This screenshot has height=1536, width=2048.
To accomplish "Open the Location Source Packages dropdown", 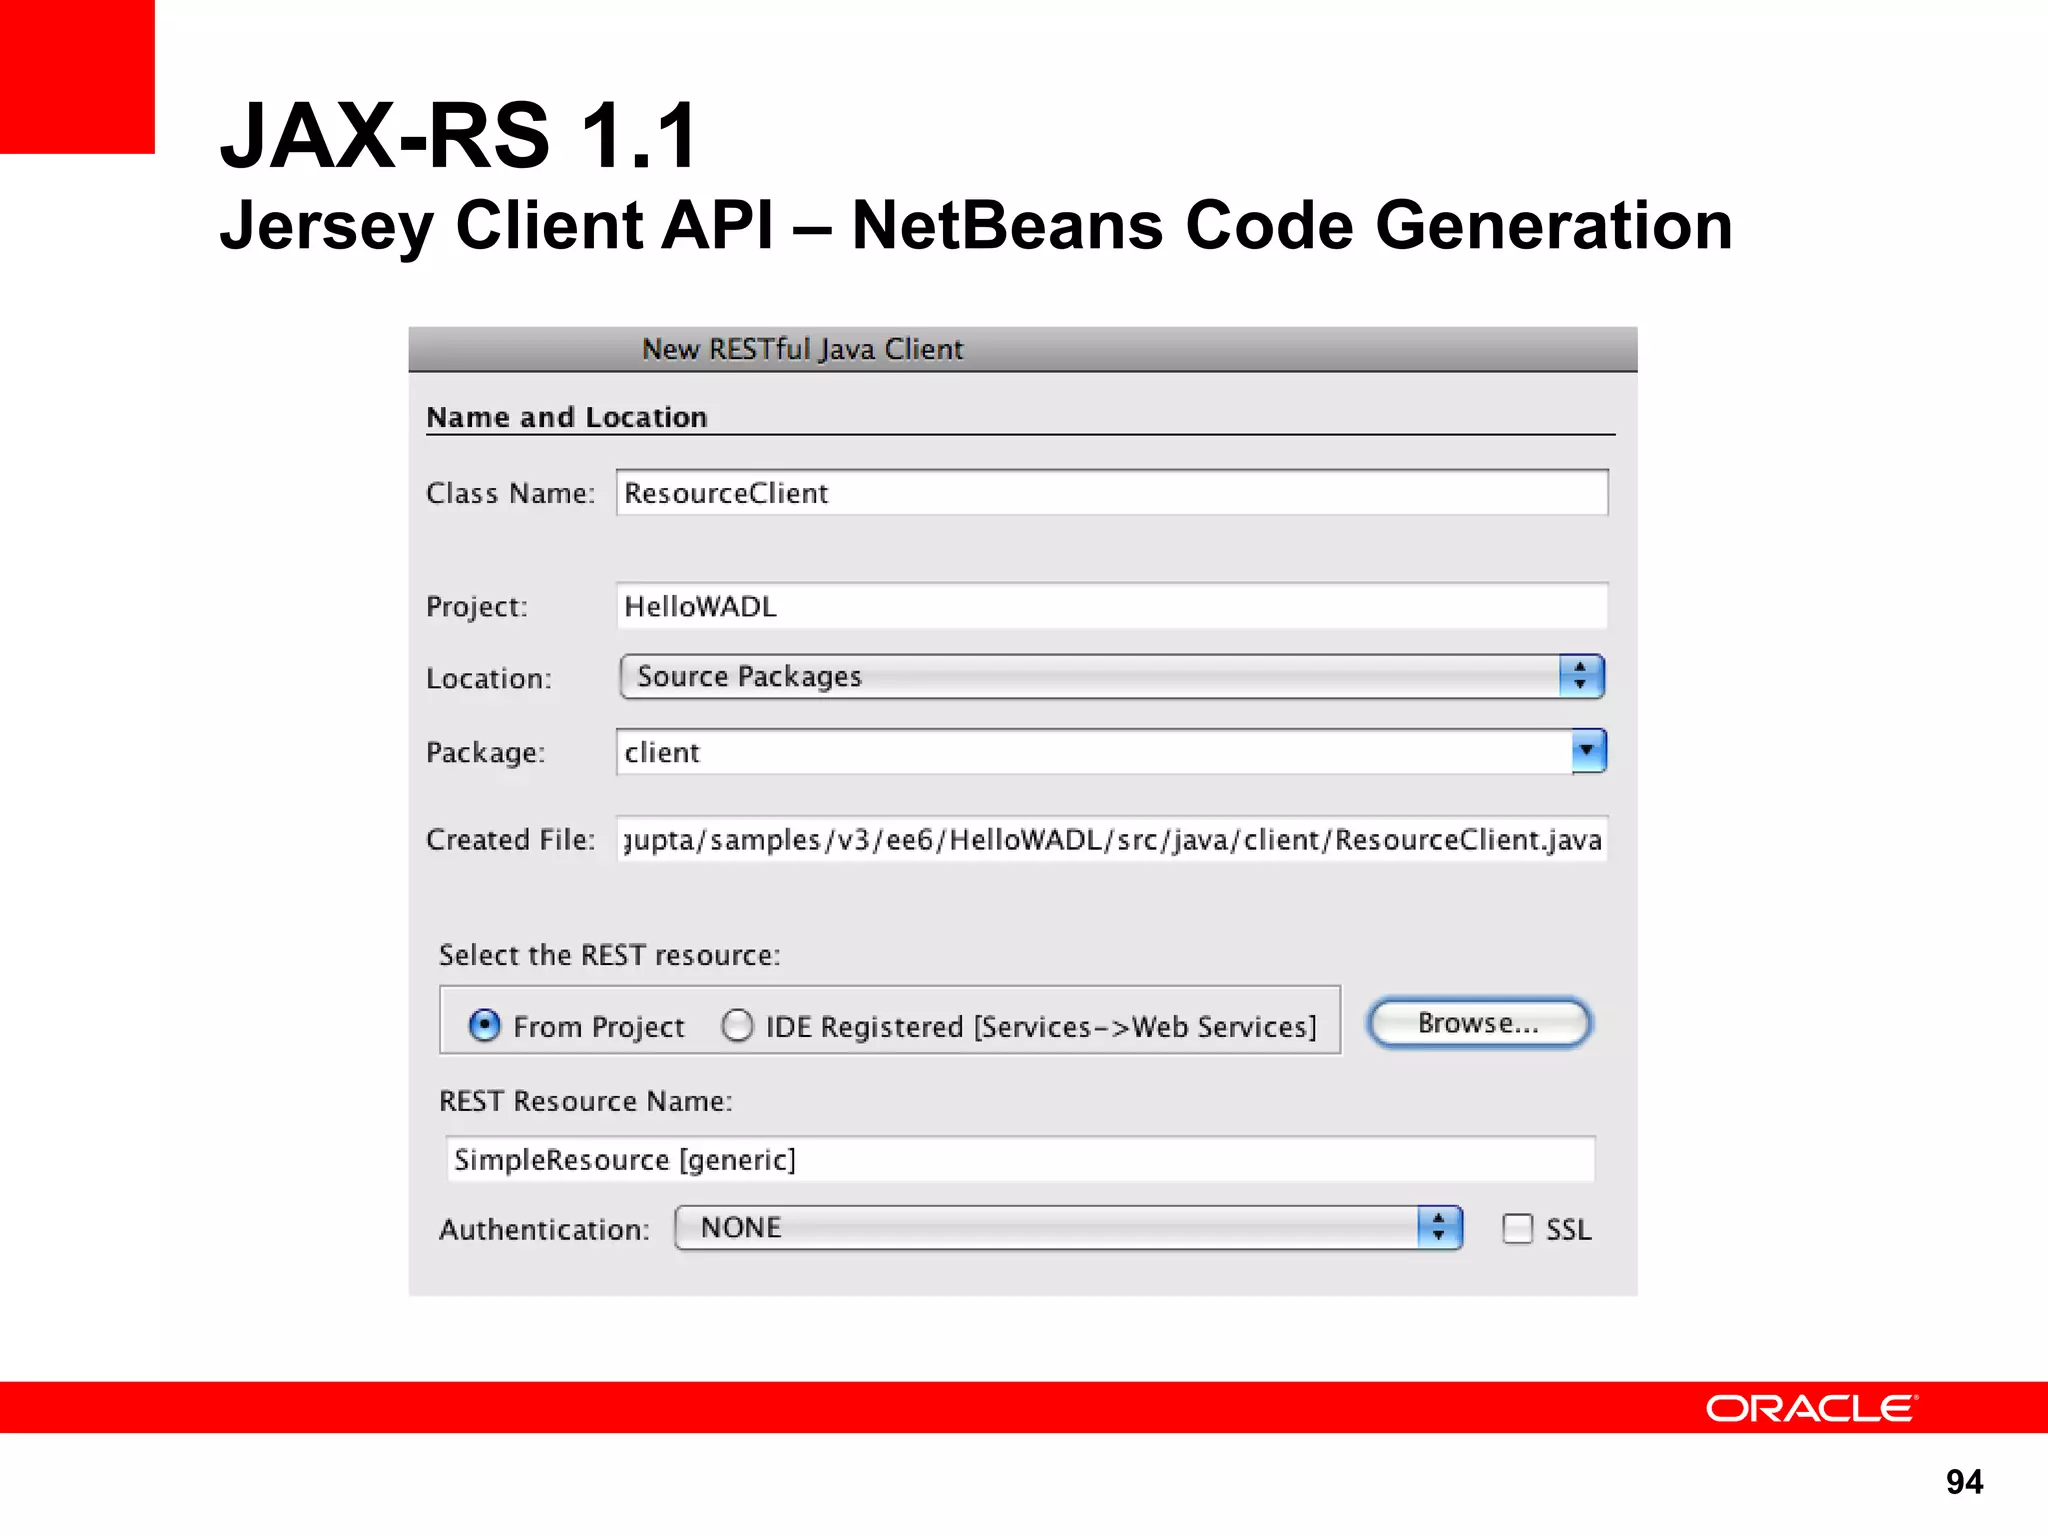I will click(1088, 677).
